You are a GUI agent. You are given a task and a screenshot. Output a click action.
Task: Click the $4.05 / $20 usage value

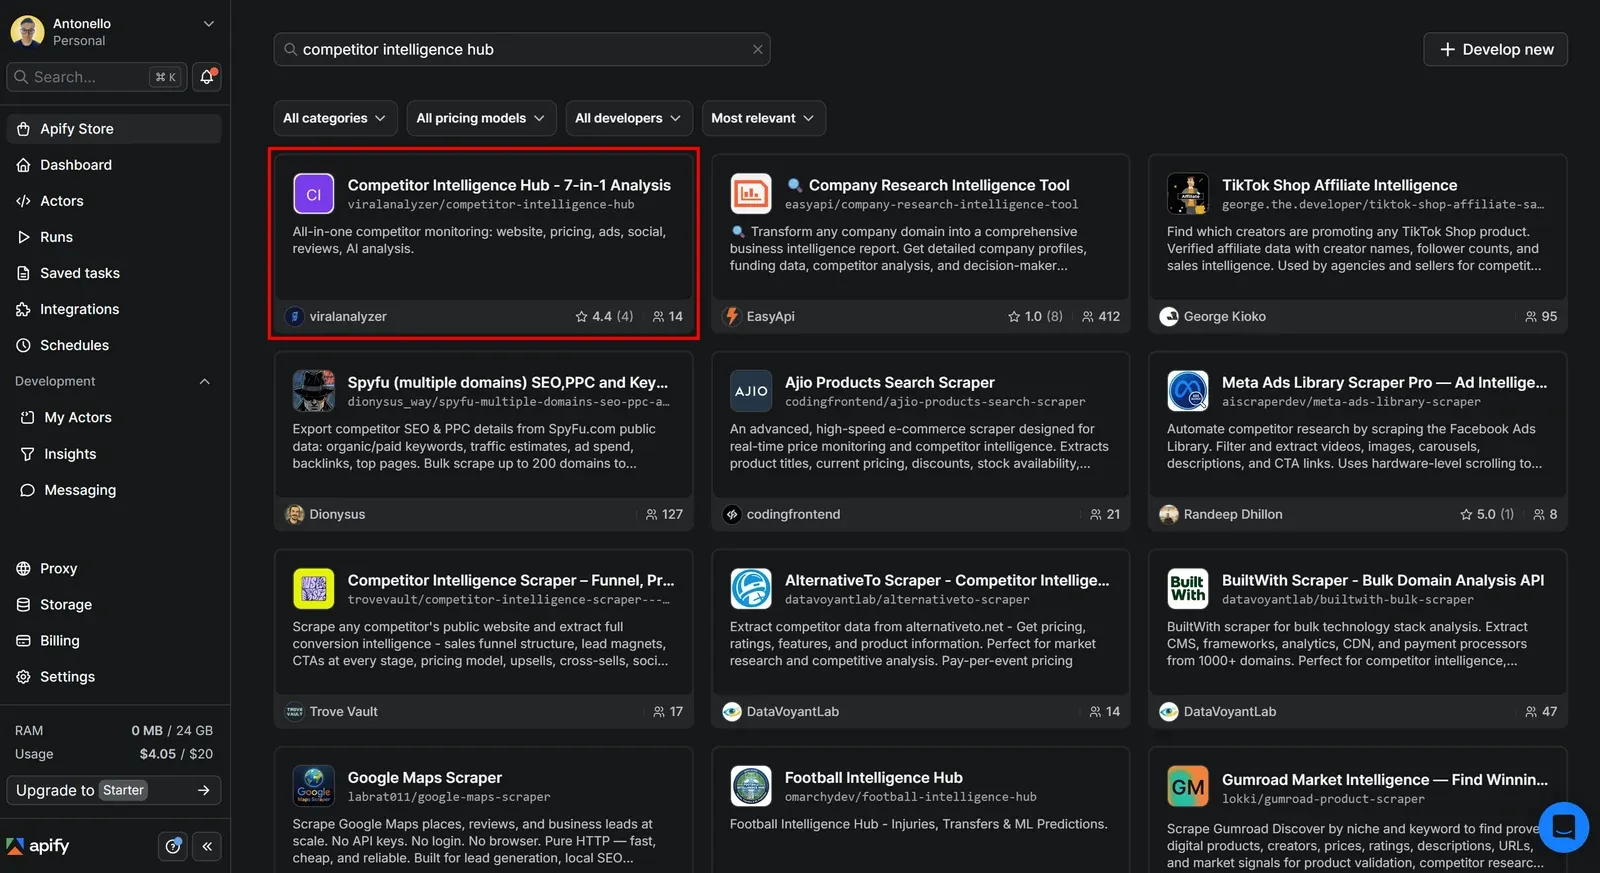click(x=176, y=754)
